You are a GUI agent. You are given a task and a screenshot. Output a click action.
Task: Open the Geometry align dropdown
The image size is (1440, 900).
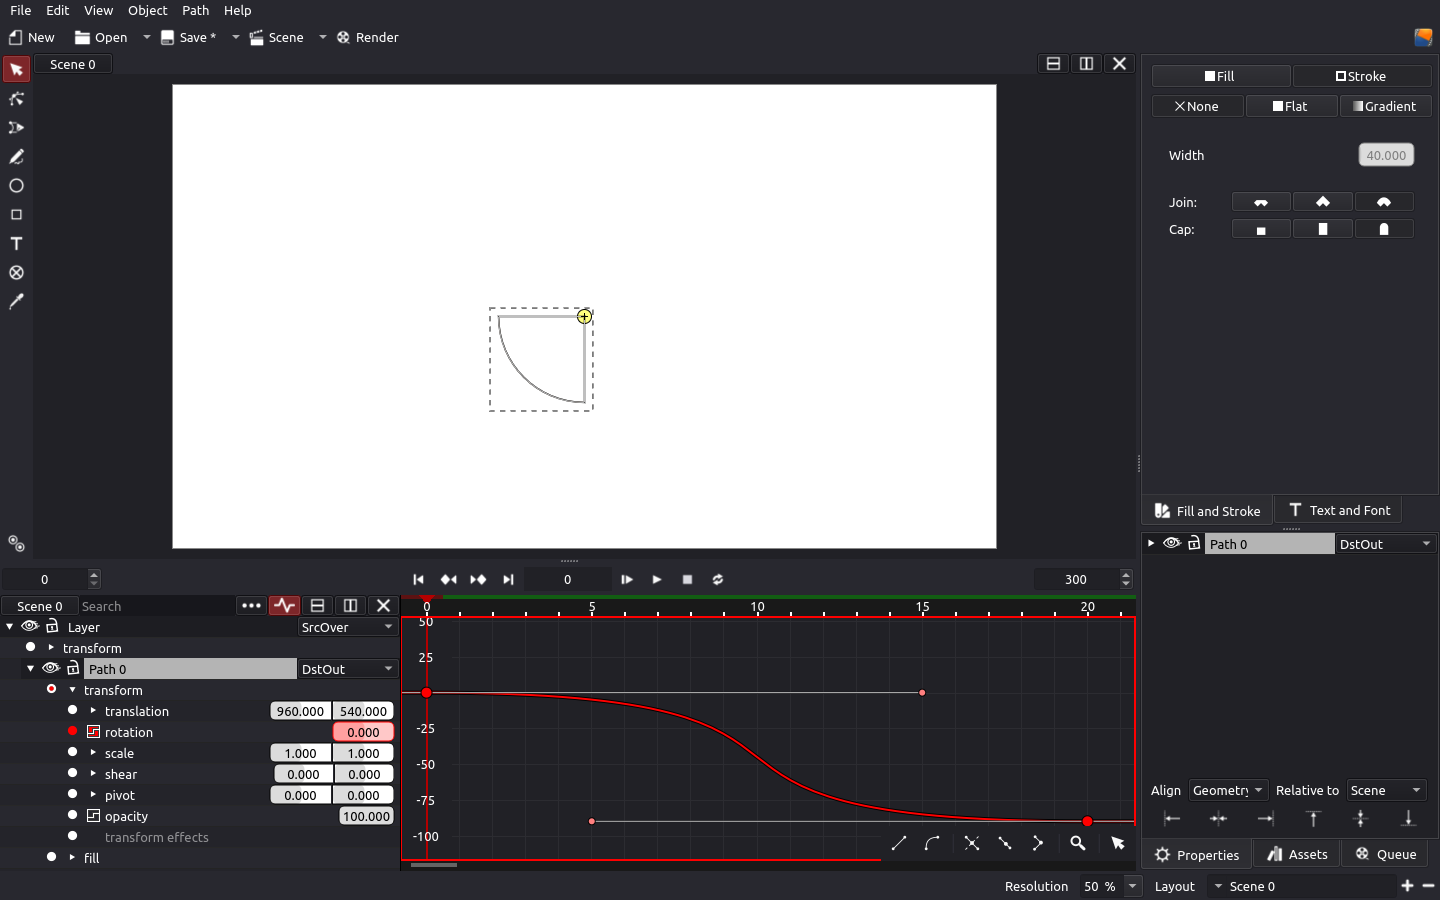click(x=1228, y=790)
